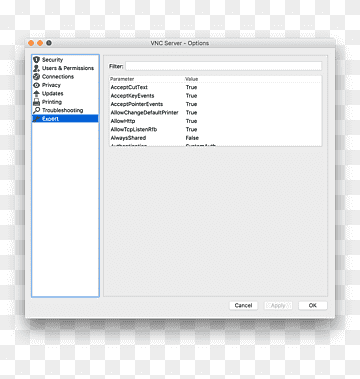Image resolution: width=360 pixels, height=379 pixels.
Task: Confirm with the OK button
Action: [x=313, y=305]
